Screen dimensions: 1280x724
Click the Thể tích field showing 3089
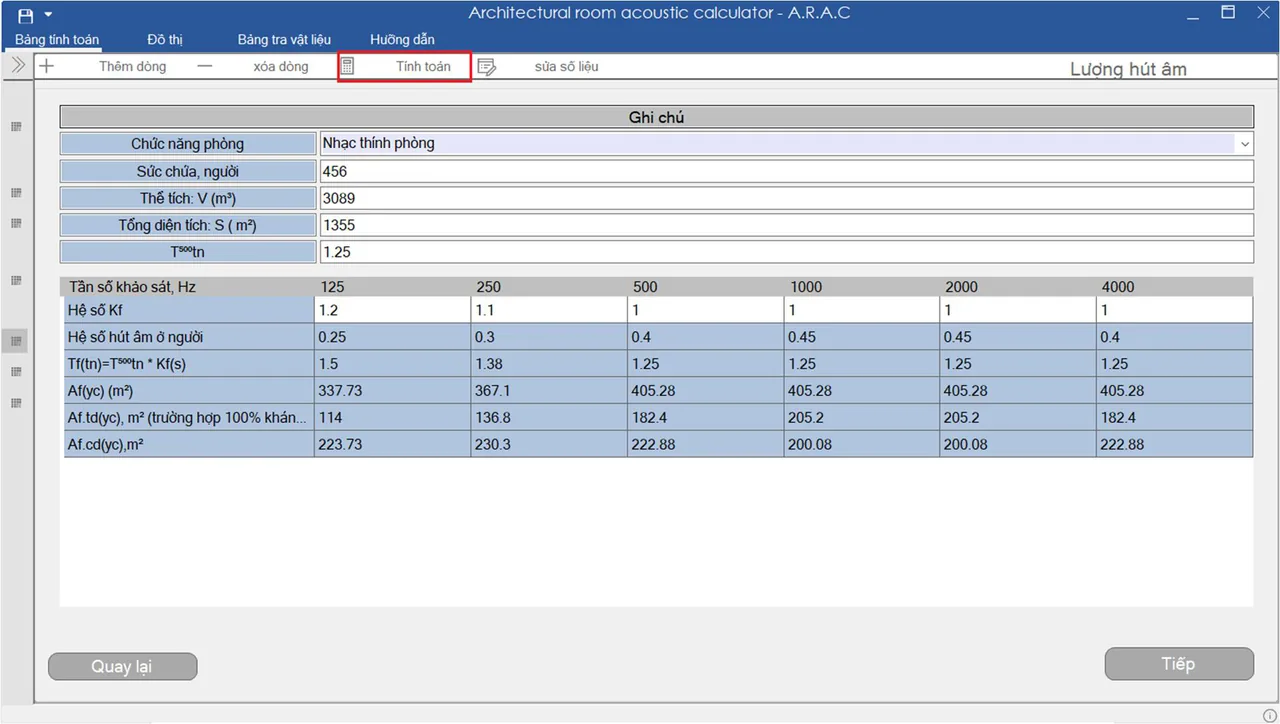[786, 198]
